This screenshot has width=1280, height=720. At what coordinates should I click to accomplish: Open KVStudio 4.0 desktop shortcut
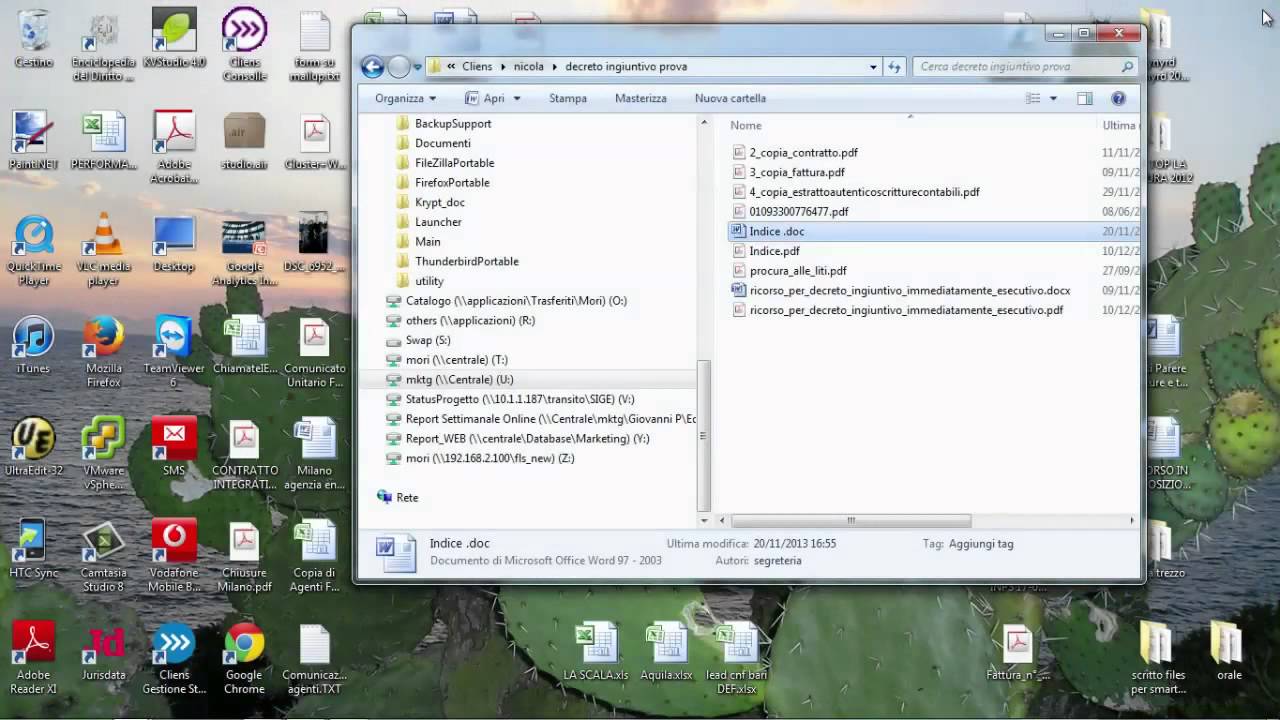pos(174,40)
